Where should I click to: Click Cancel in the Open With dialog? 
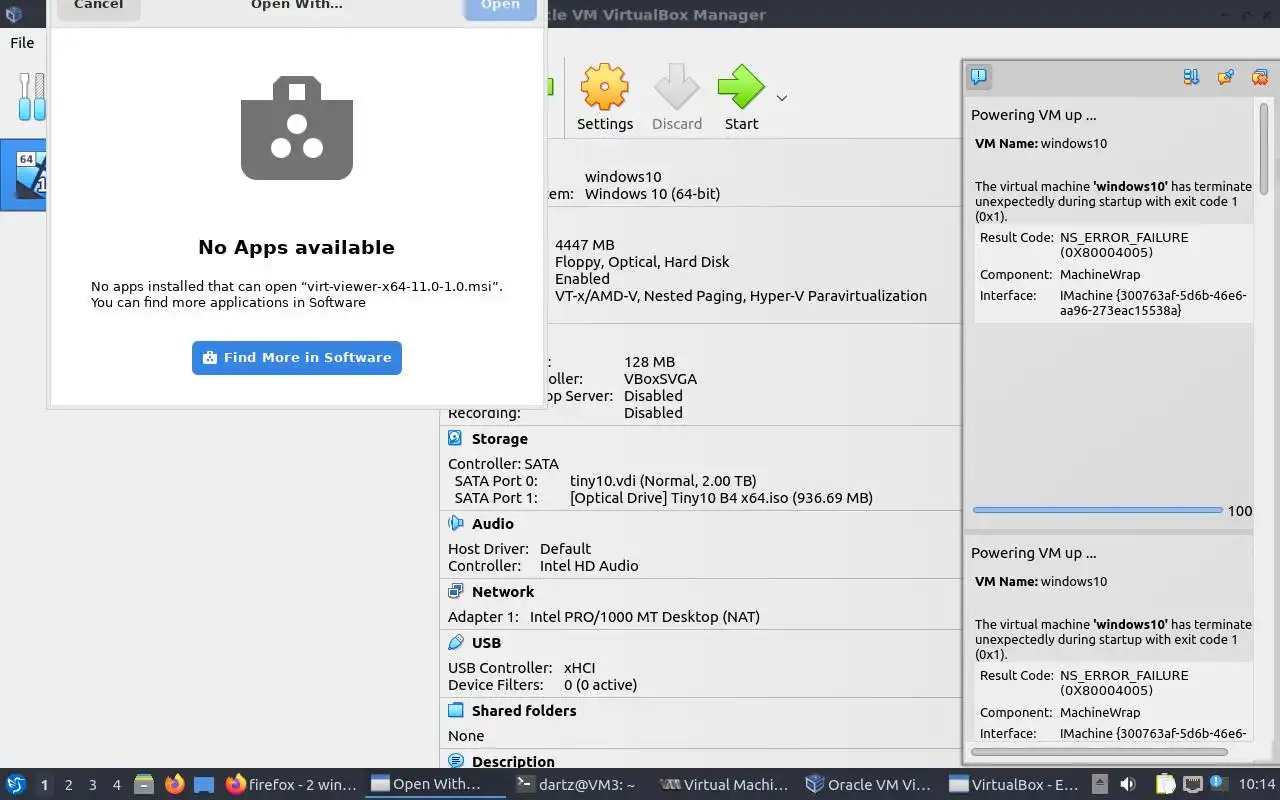(x=99, y=6)
